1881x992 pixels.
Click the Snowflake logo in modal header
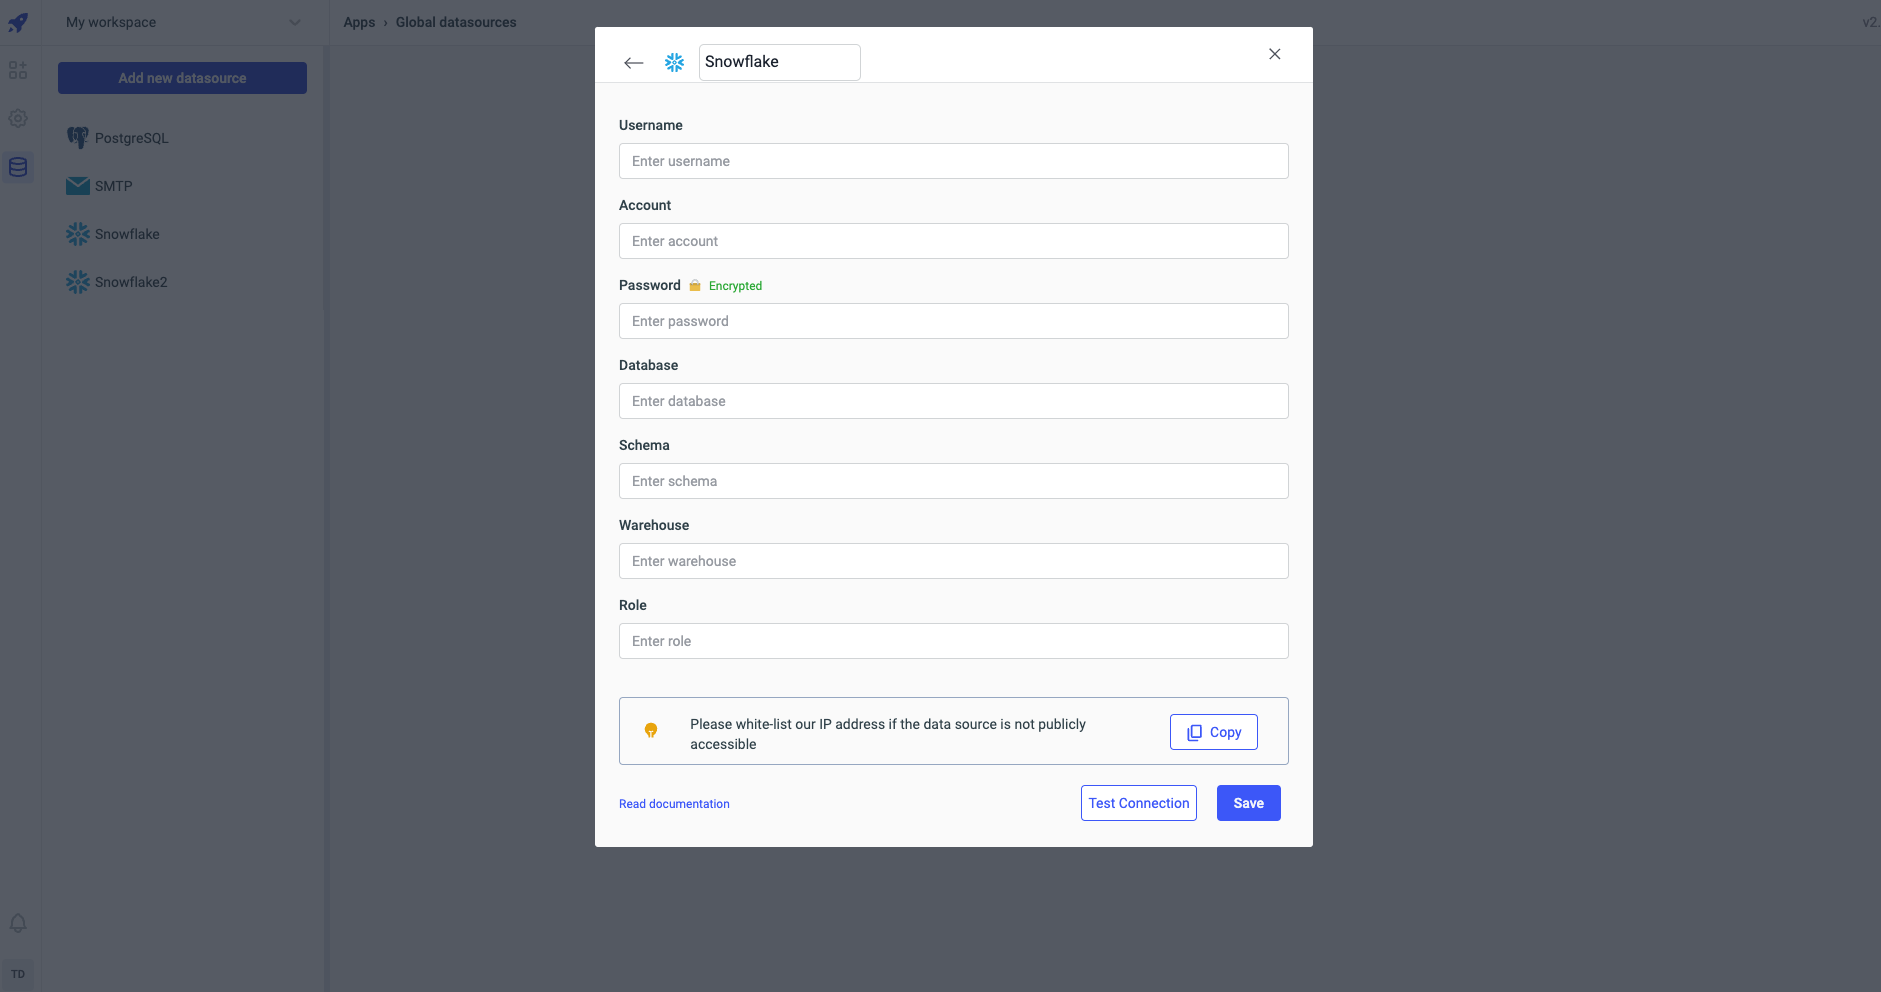click(675, 63)
